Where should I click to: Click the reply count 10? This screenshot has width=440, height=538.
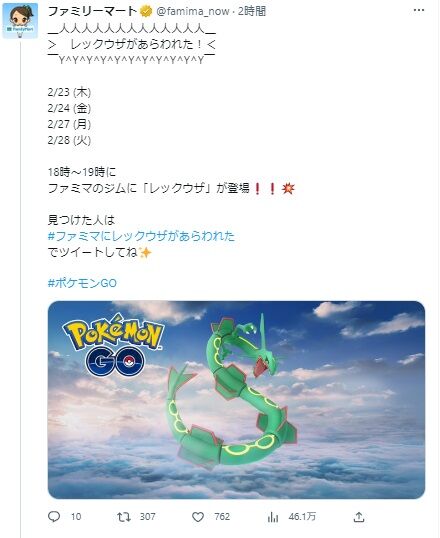pos(76,517)
